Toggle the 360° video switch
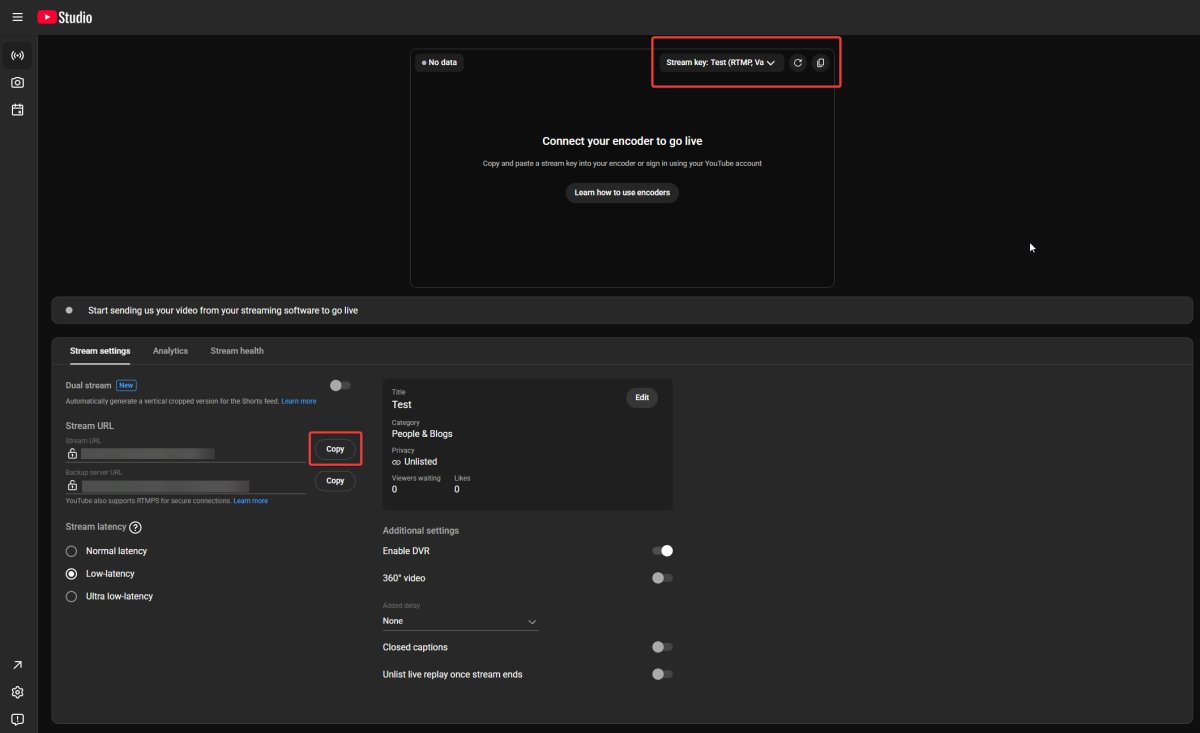The width and height of the screenshot is (1200, 733). coord(662,578)
